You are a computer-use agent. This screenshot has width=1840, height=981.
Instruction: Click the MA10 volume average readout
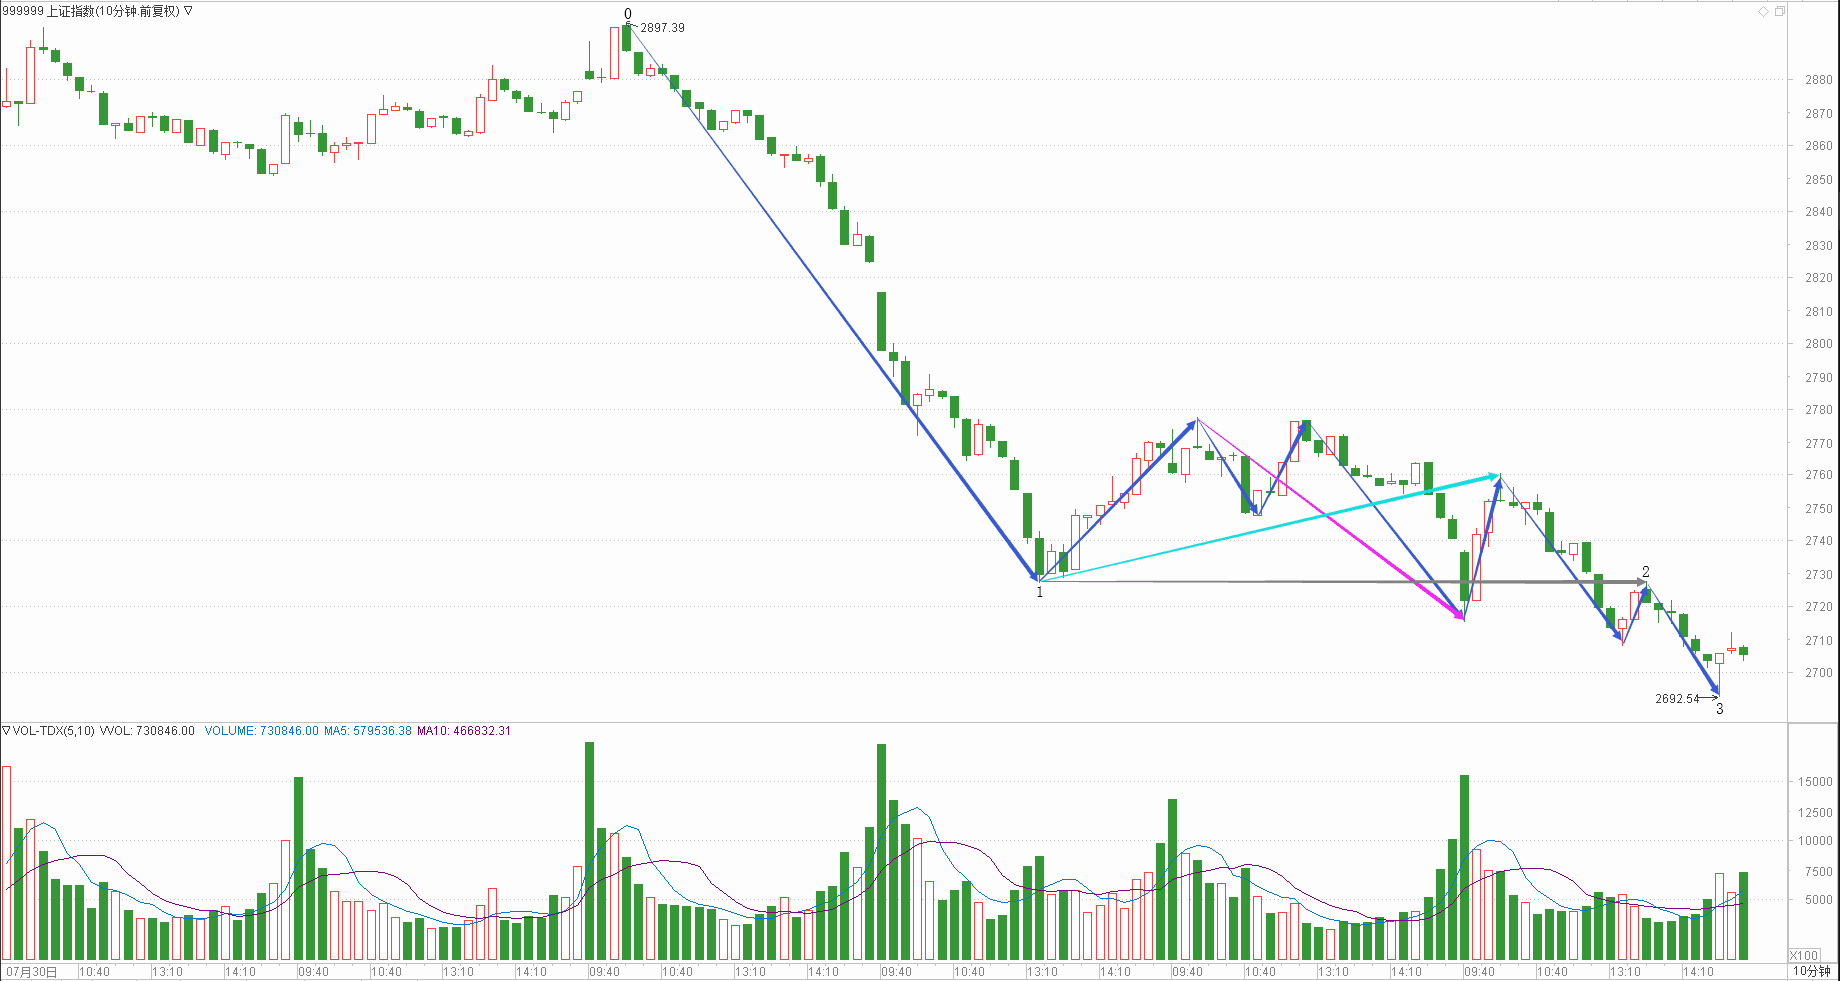point(463,731)
